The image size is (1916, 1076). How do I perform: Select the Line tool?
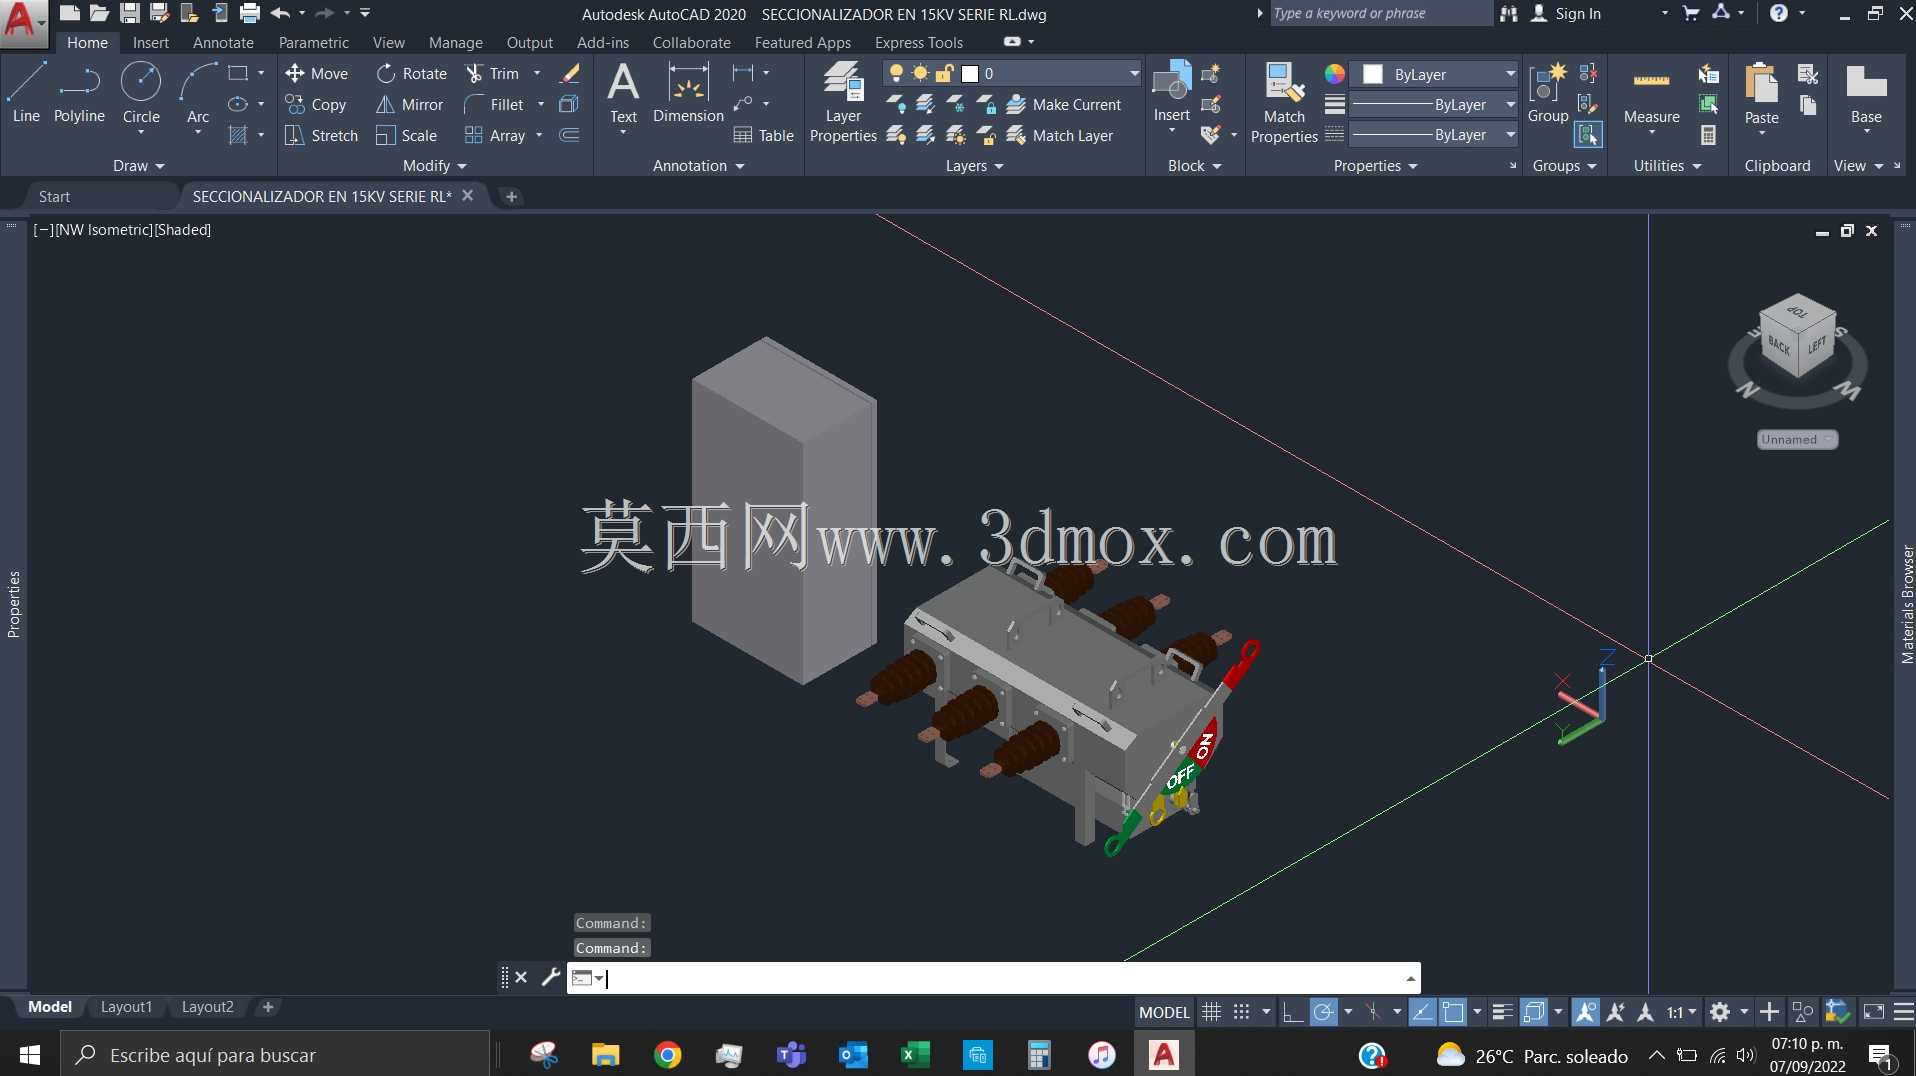coord(26,92)
